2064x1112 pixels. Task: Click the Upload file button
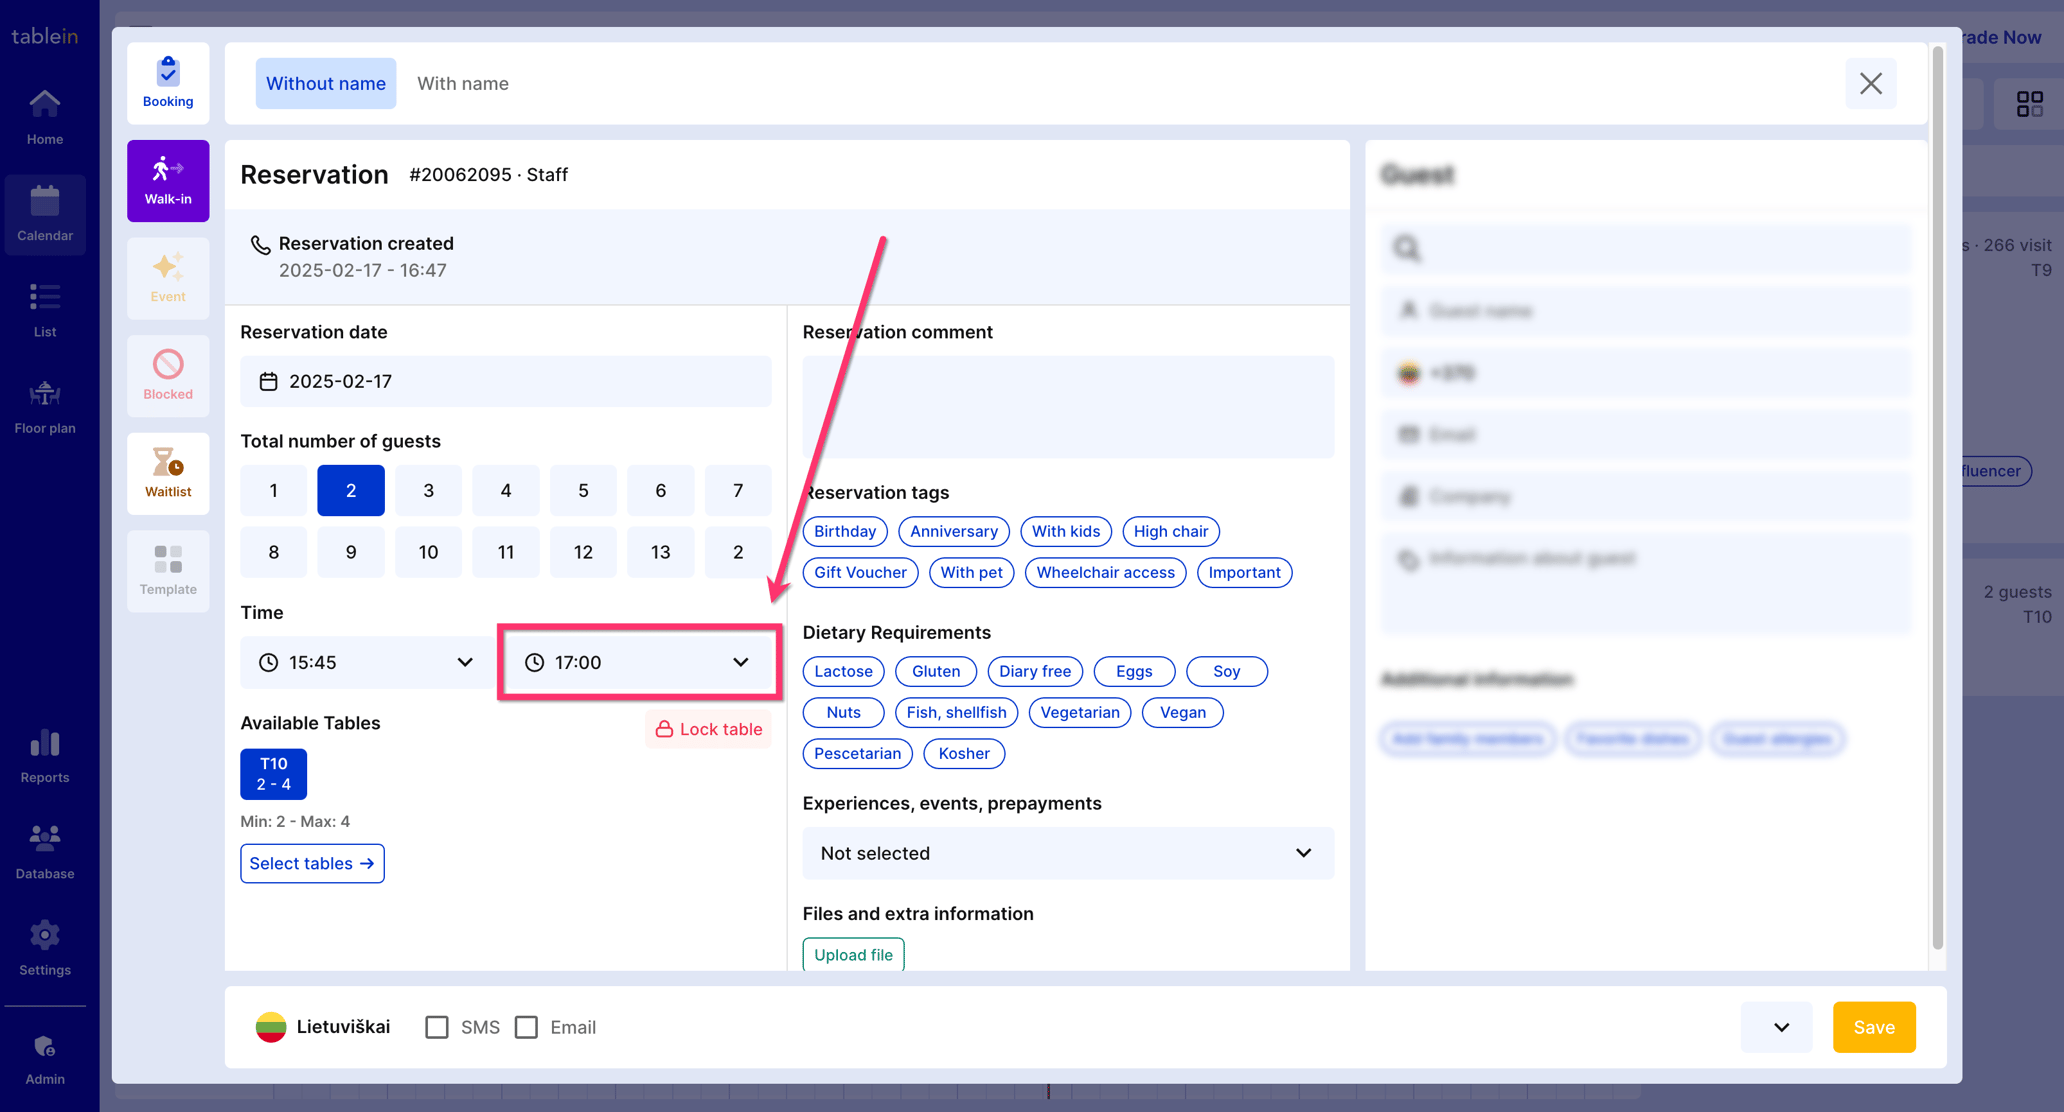(853, 954)
